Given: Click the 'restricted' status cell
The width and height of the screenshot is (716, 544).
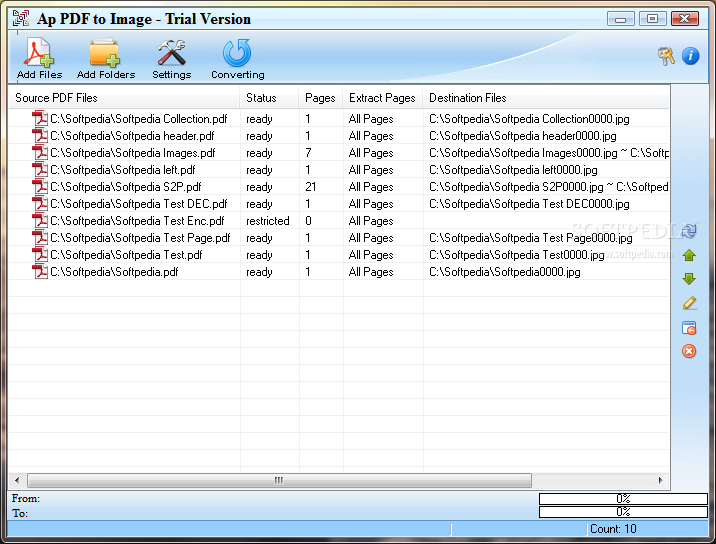Looking at the screenshot, I should click(268, 221).
